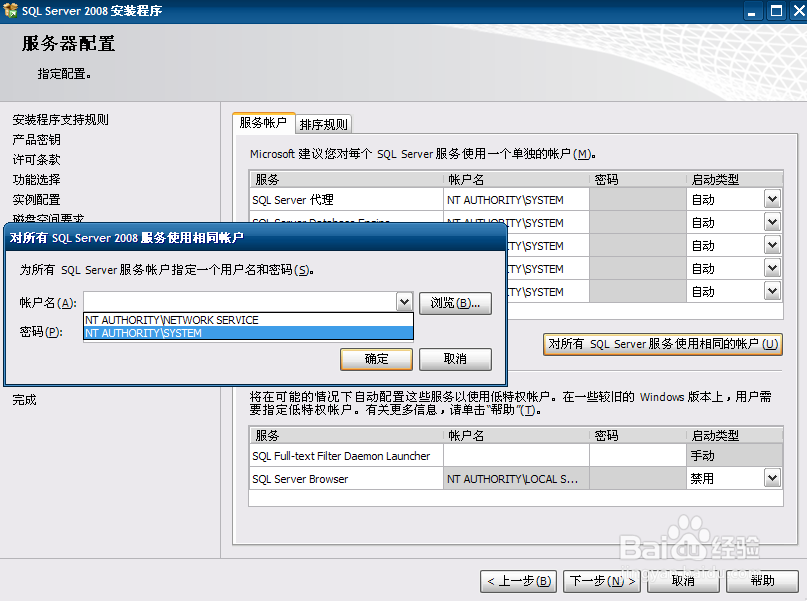Click the 禁用 startup type value
807x601 pixels.
click(702, 479)
